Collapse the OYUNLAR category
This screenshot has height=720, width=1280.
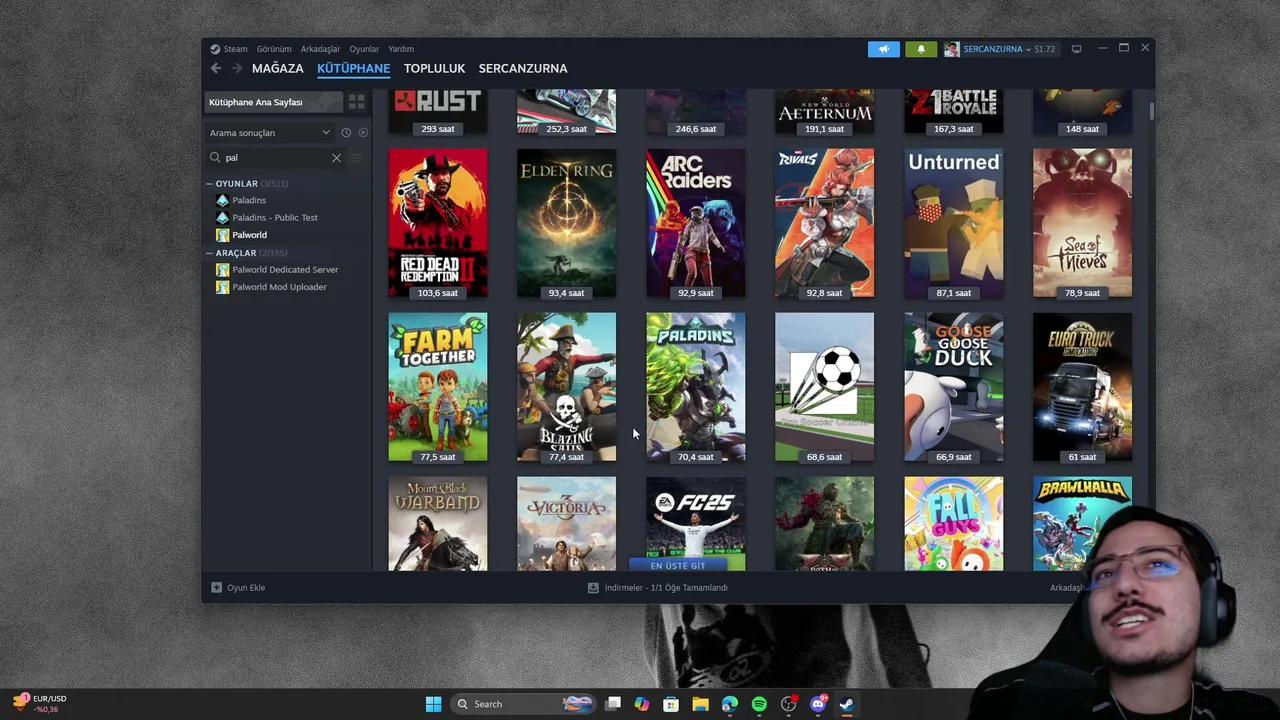click(210, 184)
